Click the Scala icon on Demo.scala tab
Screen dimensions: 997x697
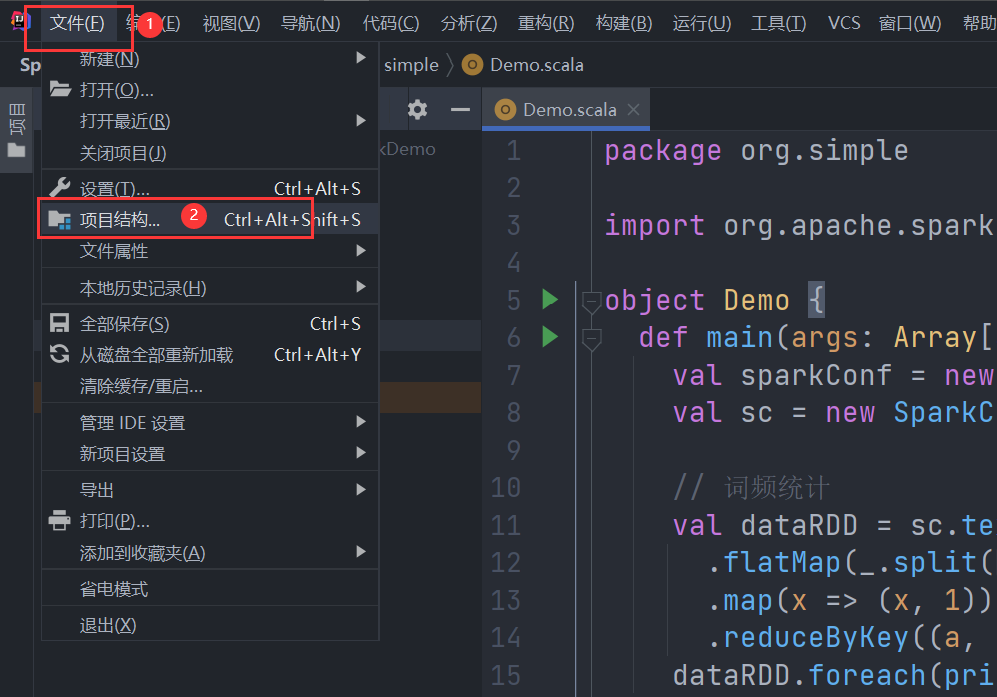505,110
